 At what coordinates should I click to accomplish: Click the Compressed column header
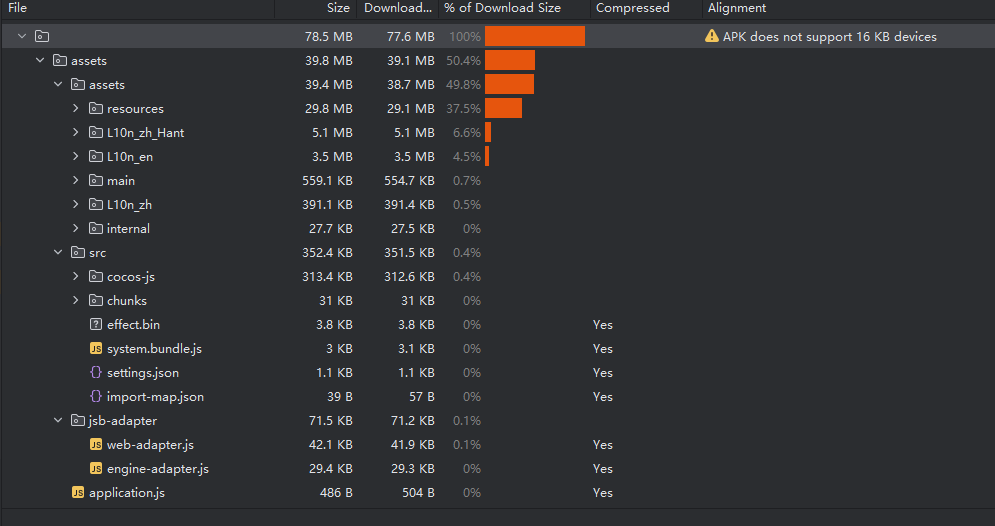tap(632, 8)
